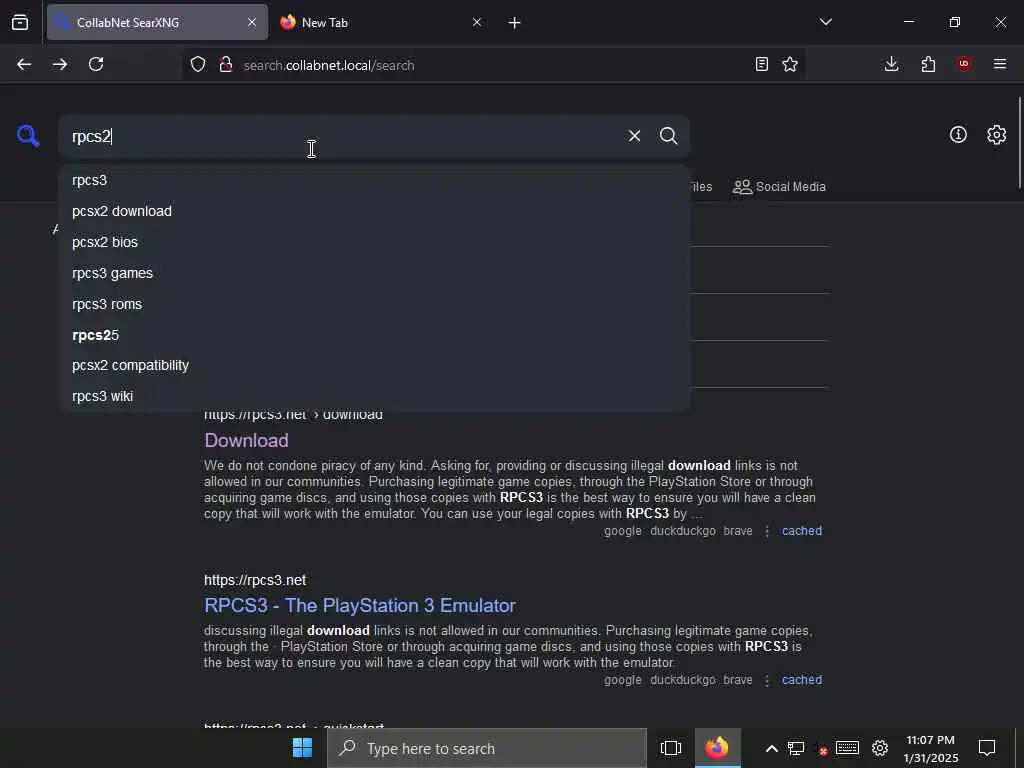Choose the pcsx2 download suggestion
Image resolution: width=1024 pixels, height=768 pixels.
[374, 211]
